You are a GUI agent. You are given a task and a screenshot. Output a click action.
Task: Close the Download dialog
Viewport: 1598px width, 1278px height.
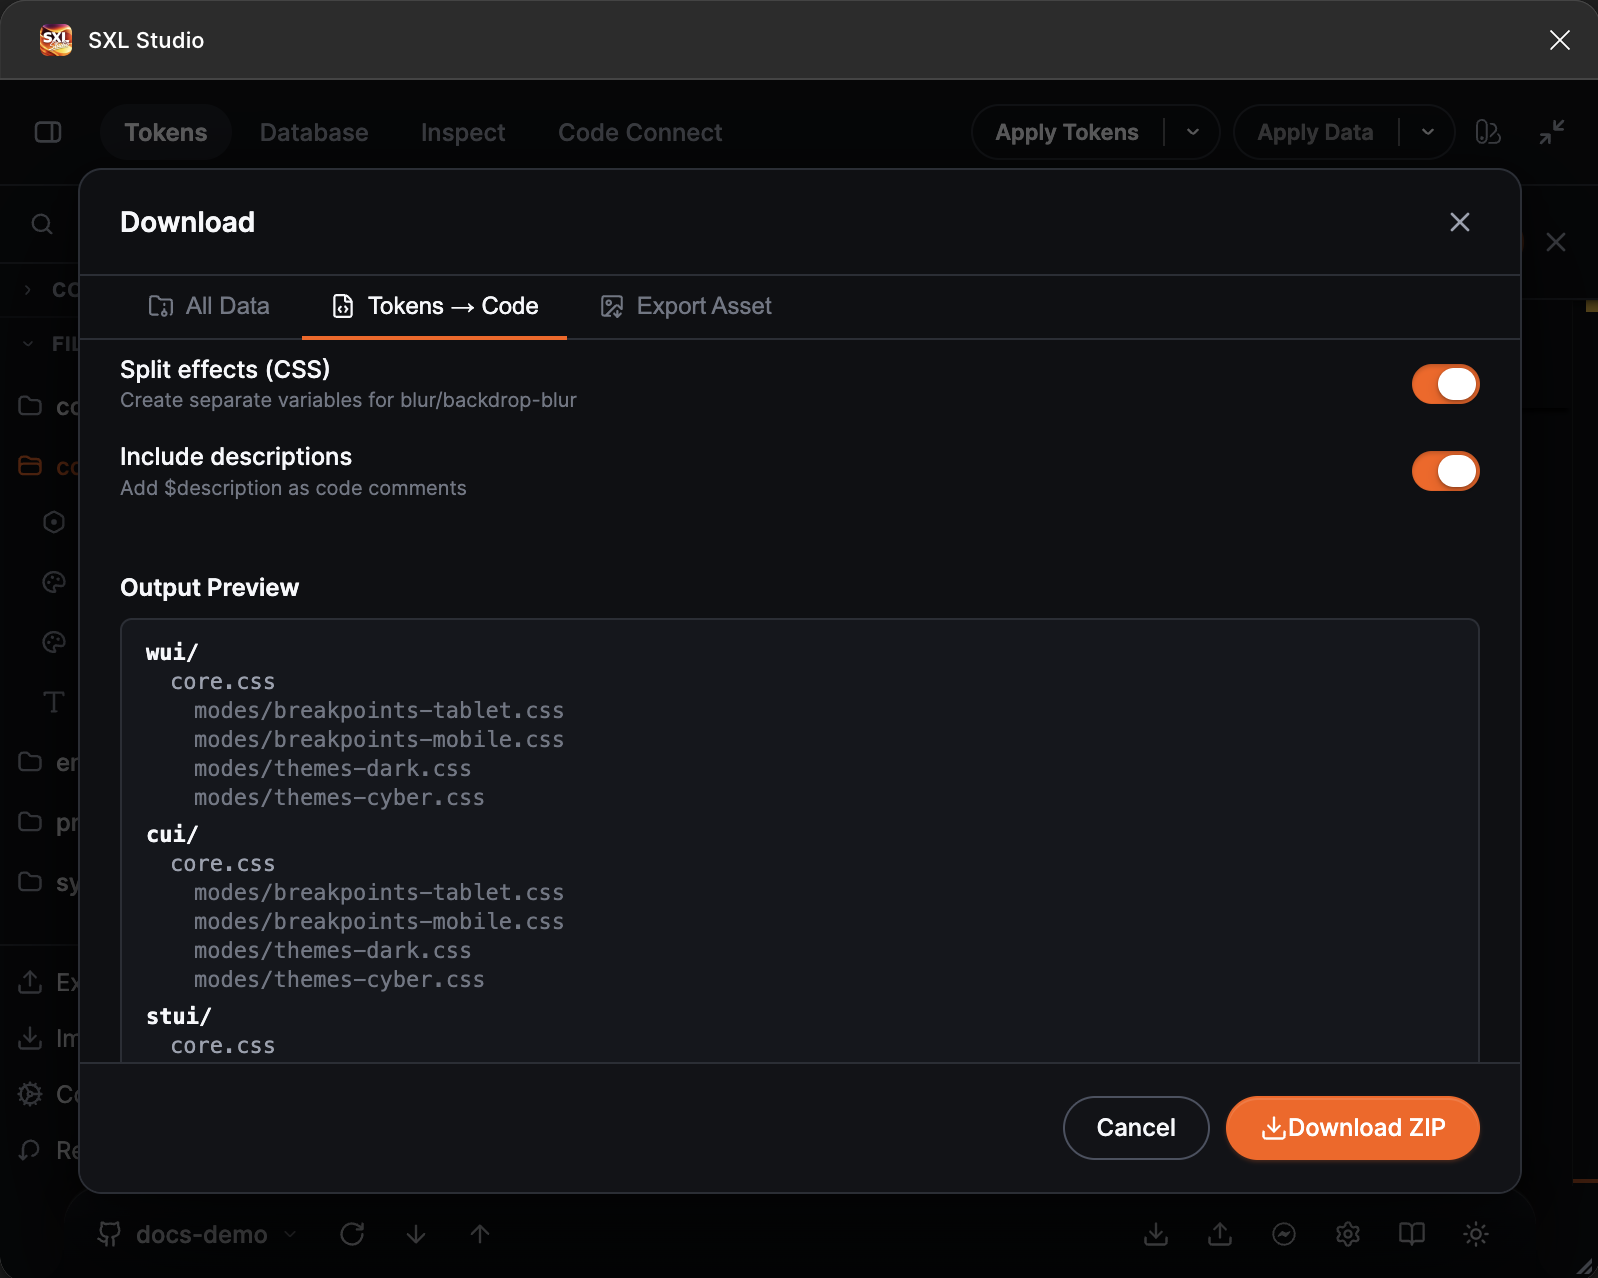point(1460,222)
